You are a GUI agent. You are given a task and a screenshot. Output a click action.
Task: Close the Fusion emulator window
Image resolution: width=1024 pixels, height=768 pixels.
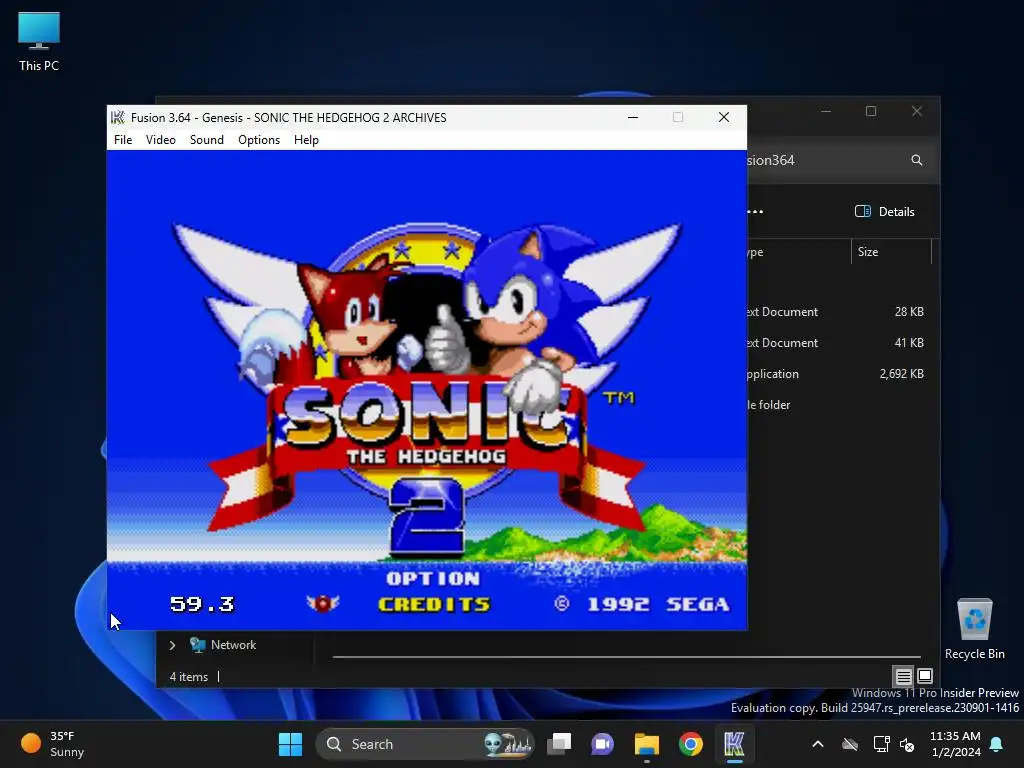(x=724, y=118)
